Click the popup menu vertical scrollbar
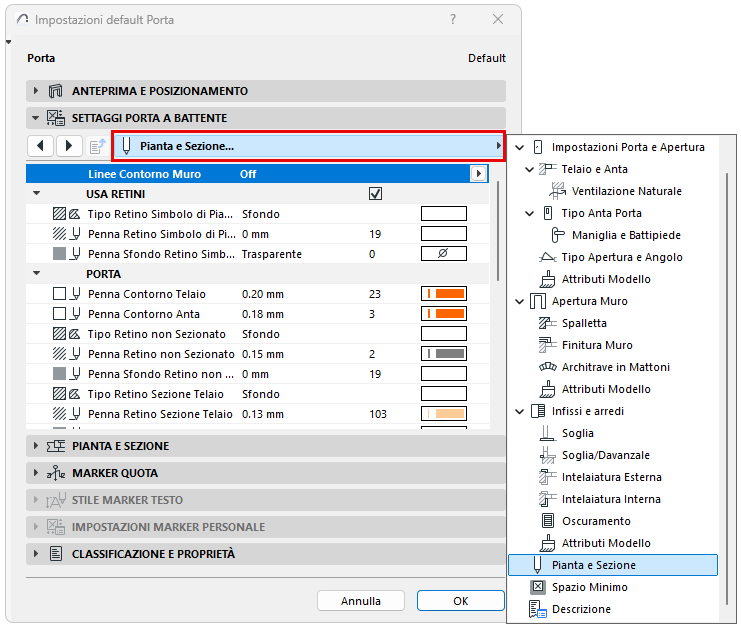The width and height of the screenshot is (741, 629). coord(727,388)
